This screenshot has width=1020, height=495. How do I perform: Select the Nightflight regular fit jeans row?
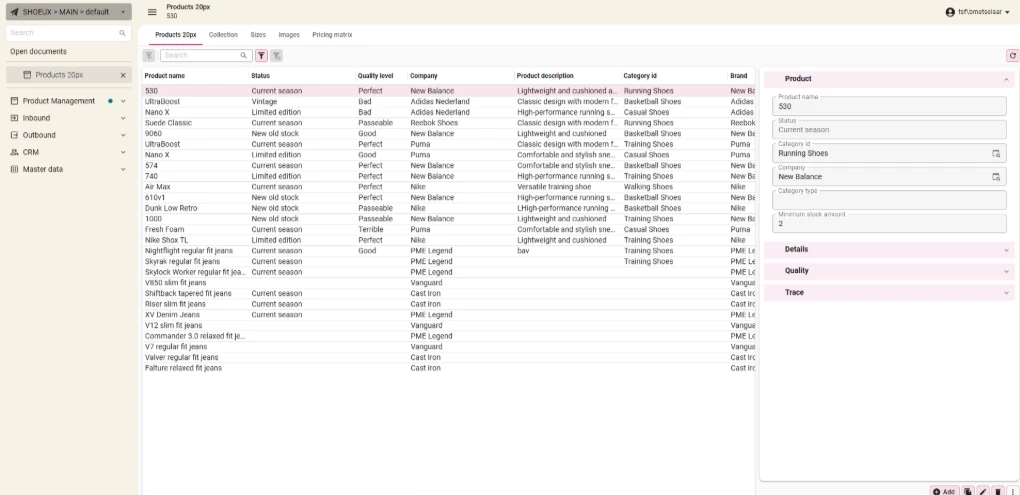pos(448,251)
